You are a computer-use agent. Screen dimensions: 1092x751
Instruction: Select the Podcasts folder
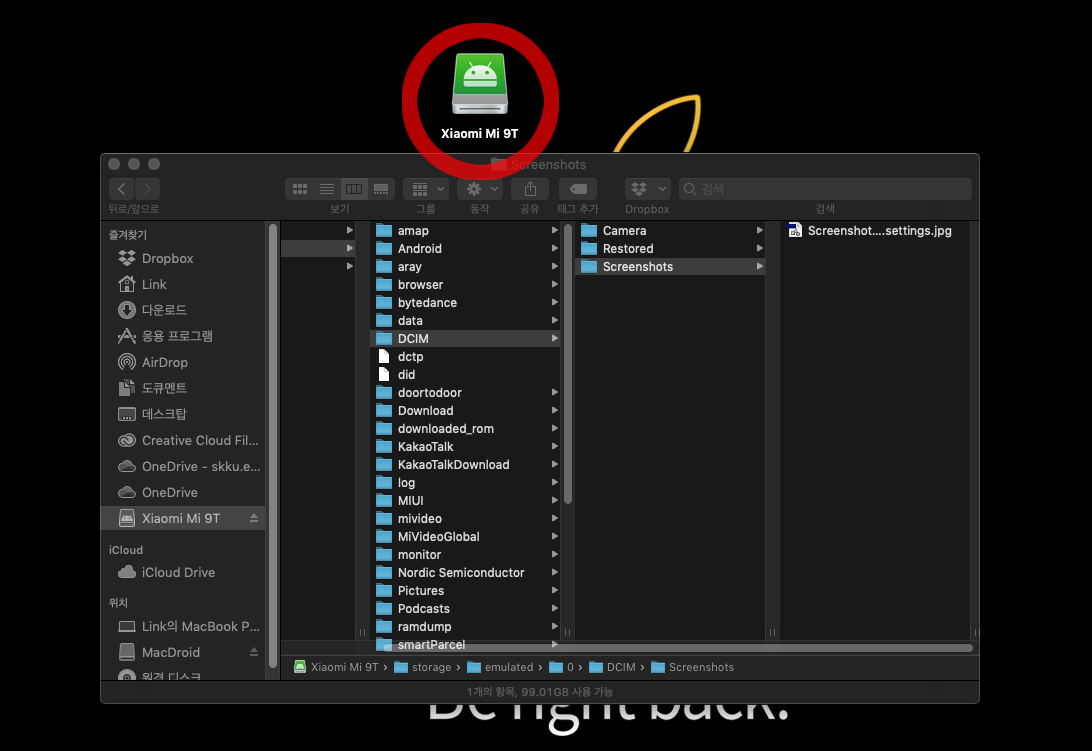[465, 609]
